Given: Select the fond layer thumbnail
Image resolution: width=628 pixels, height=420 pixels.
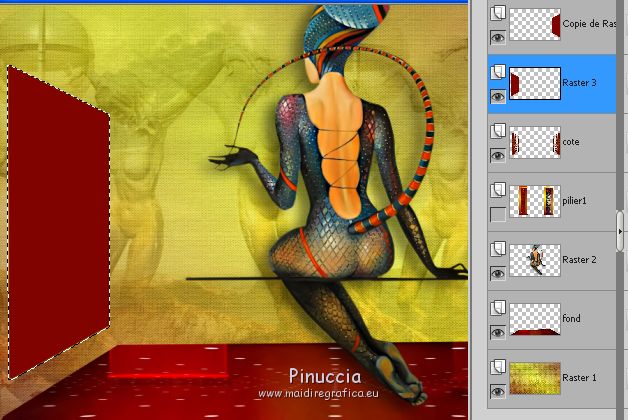Looking at the screenshot, I should pos(535,319).
